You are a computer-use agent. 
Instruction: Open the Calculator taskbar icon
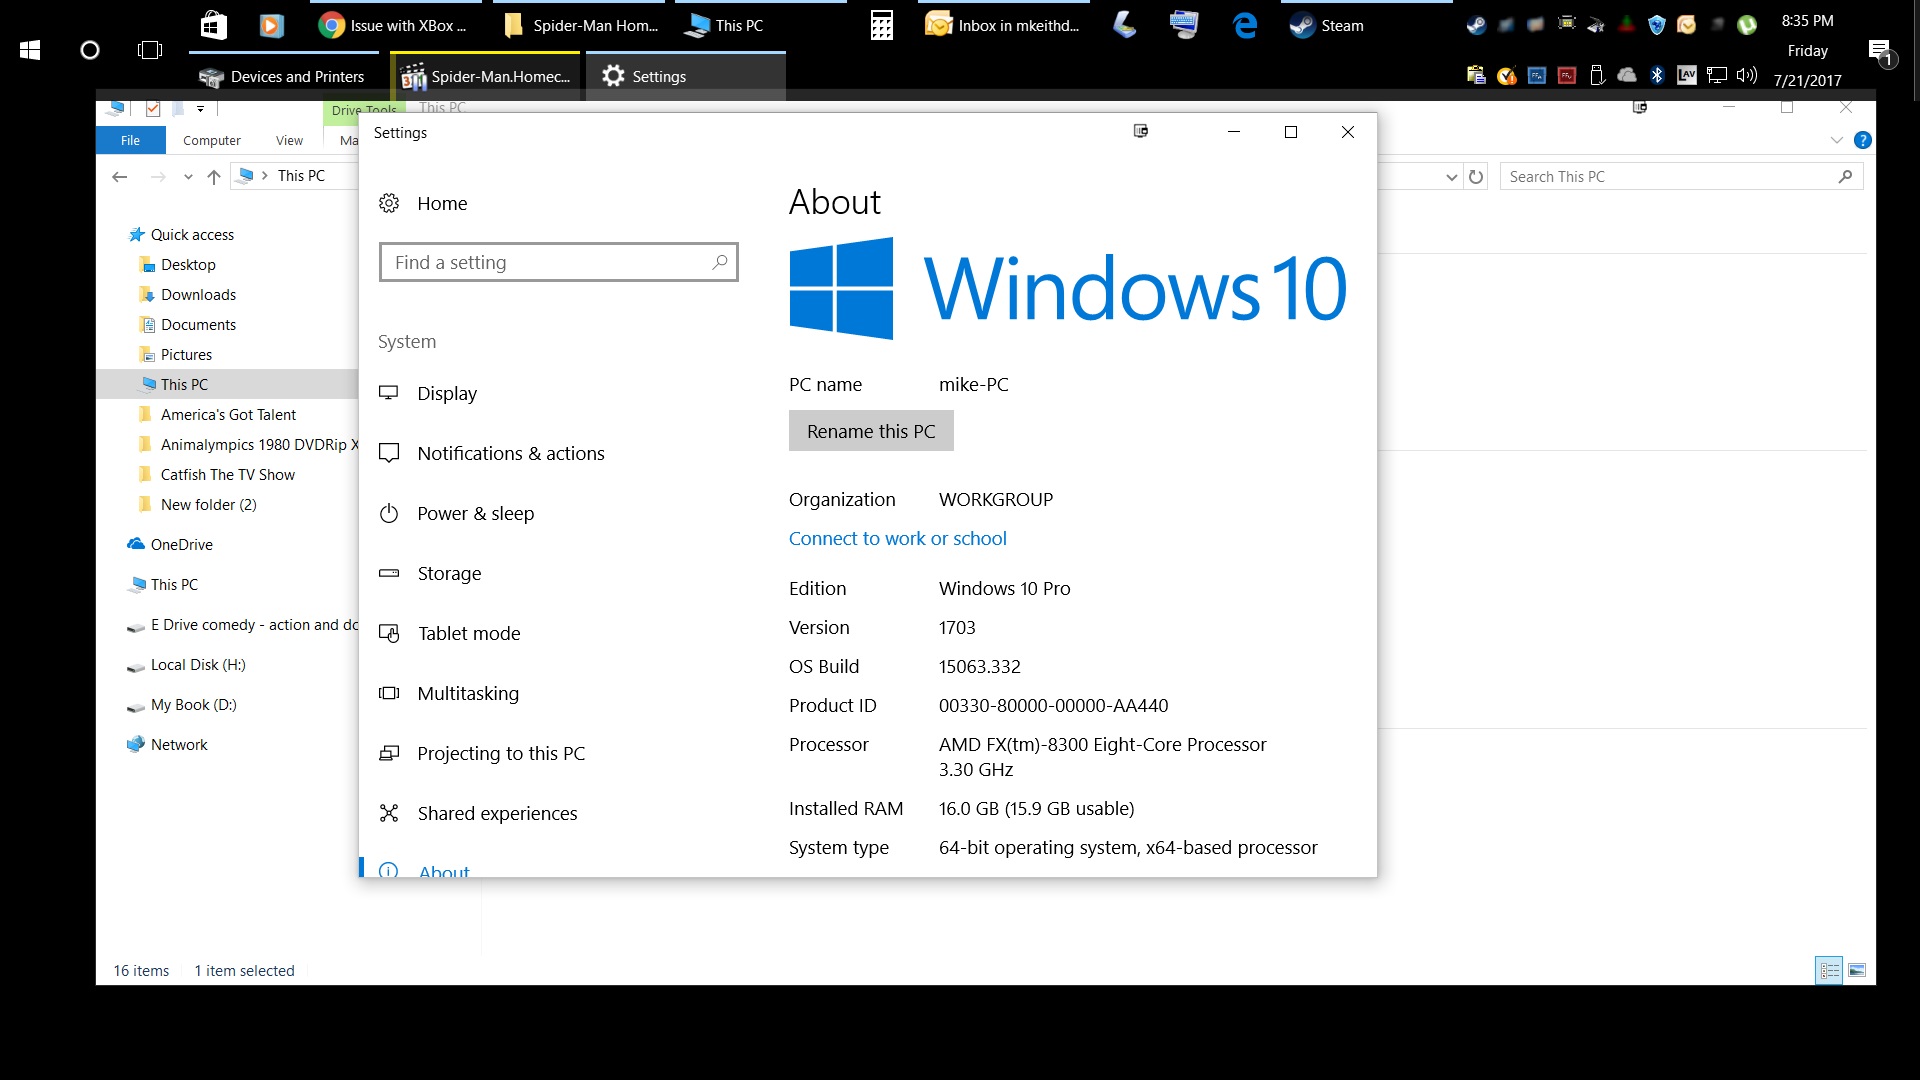pyautogui.click(x=882, y=25)
